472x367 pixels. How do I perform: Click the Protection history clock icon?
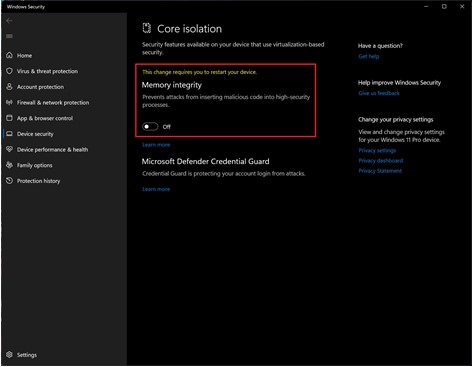[9, 181]
